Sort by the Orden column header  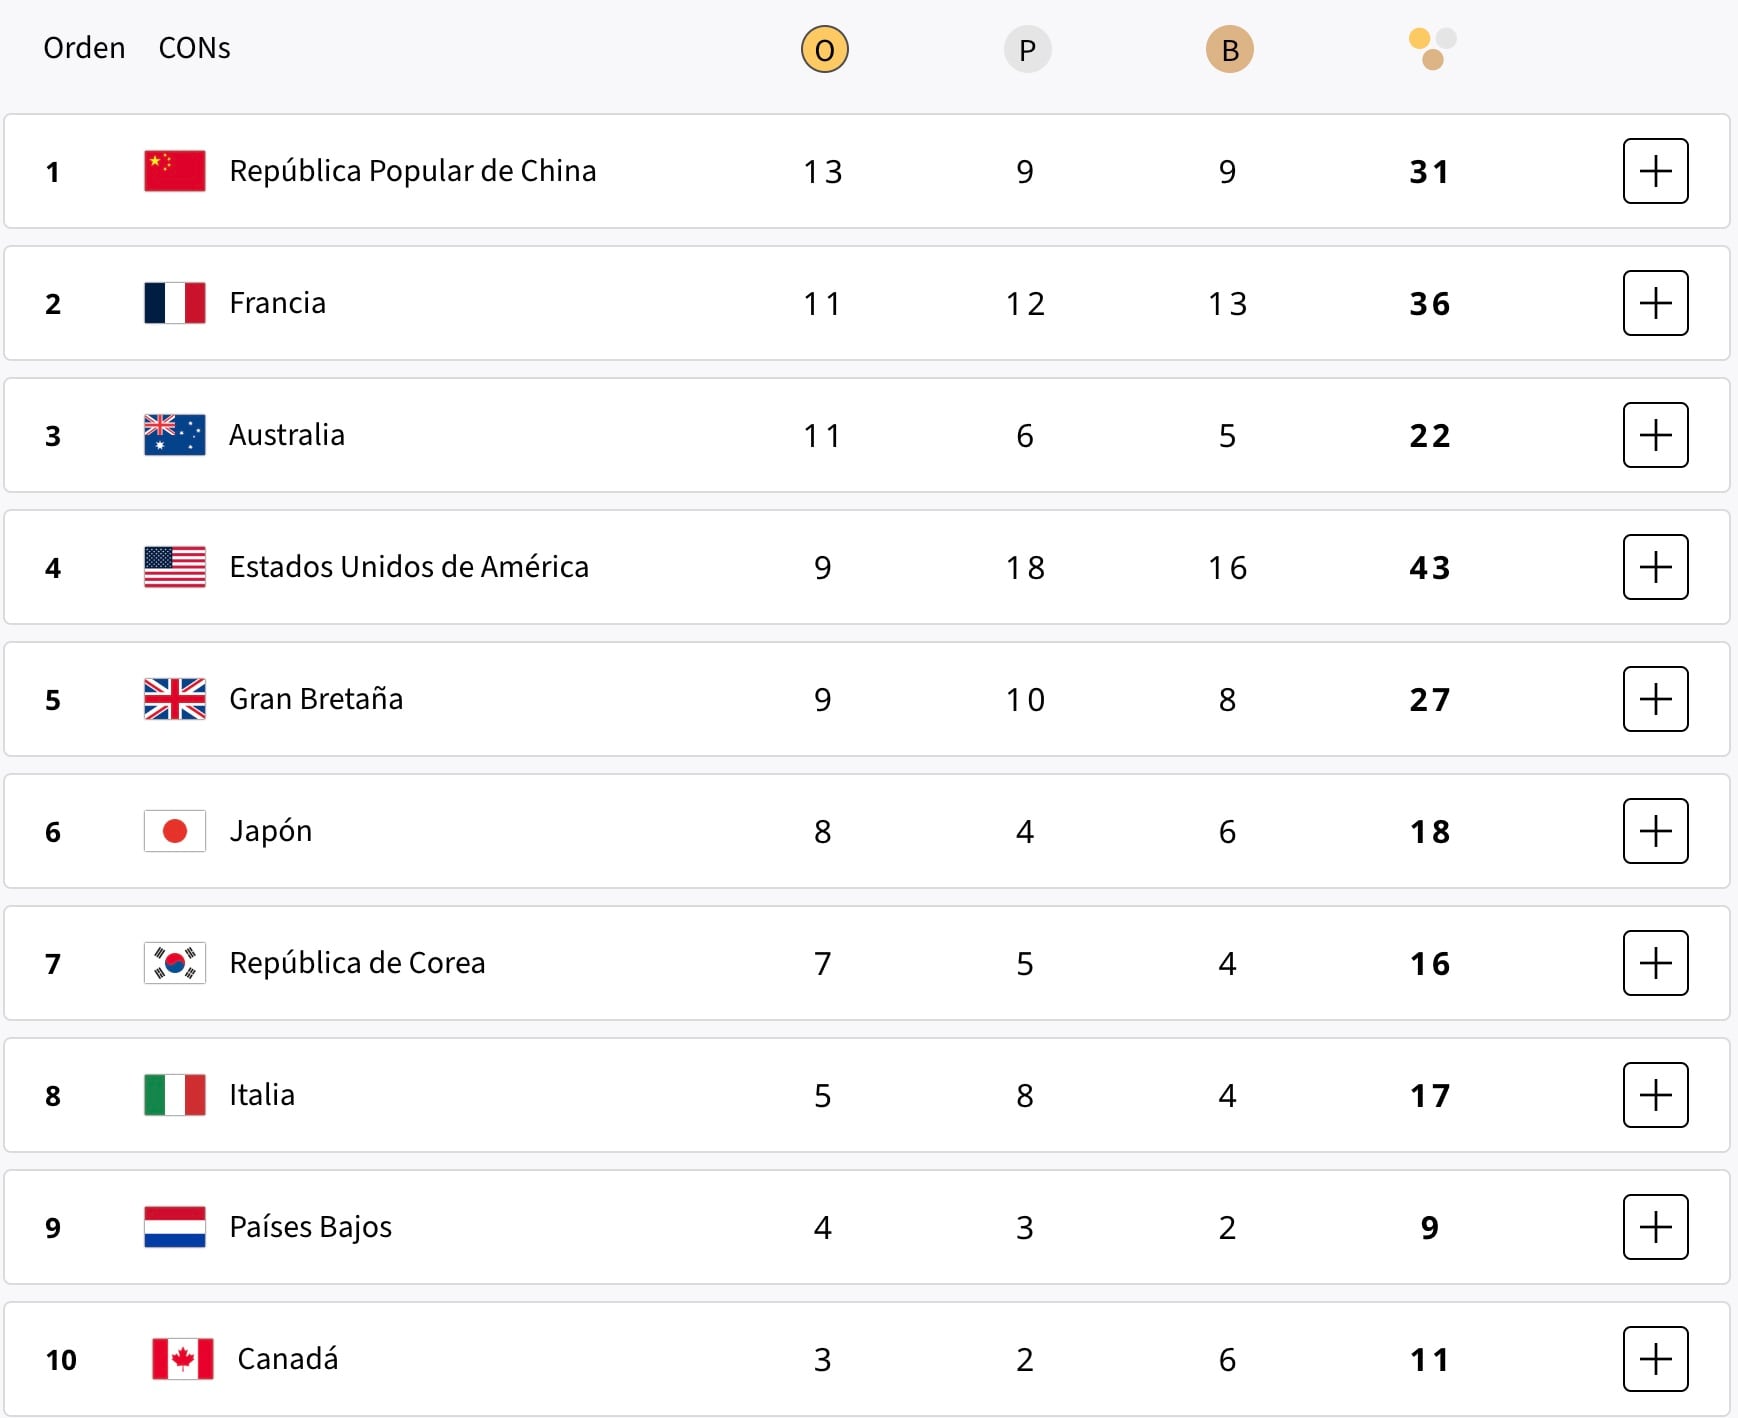coord(84,48)
